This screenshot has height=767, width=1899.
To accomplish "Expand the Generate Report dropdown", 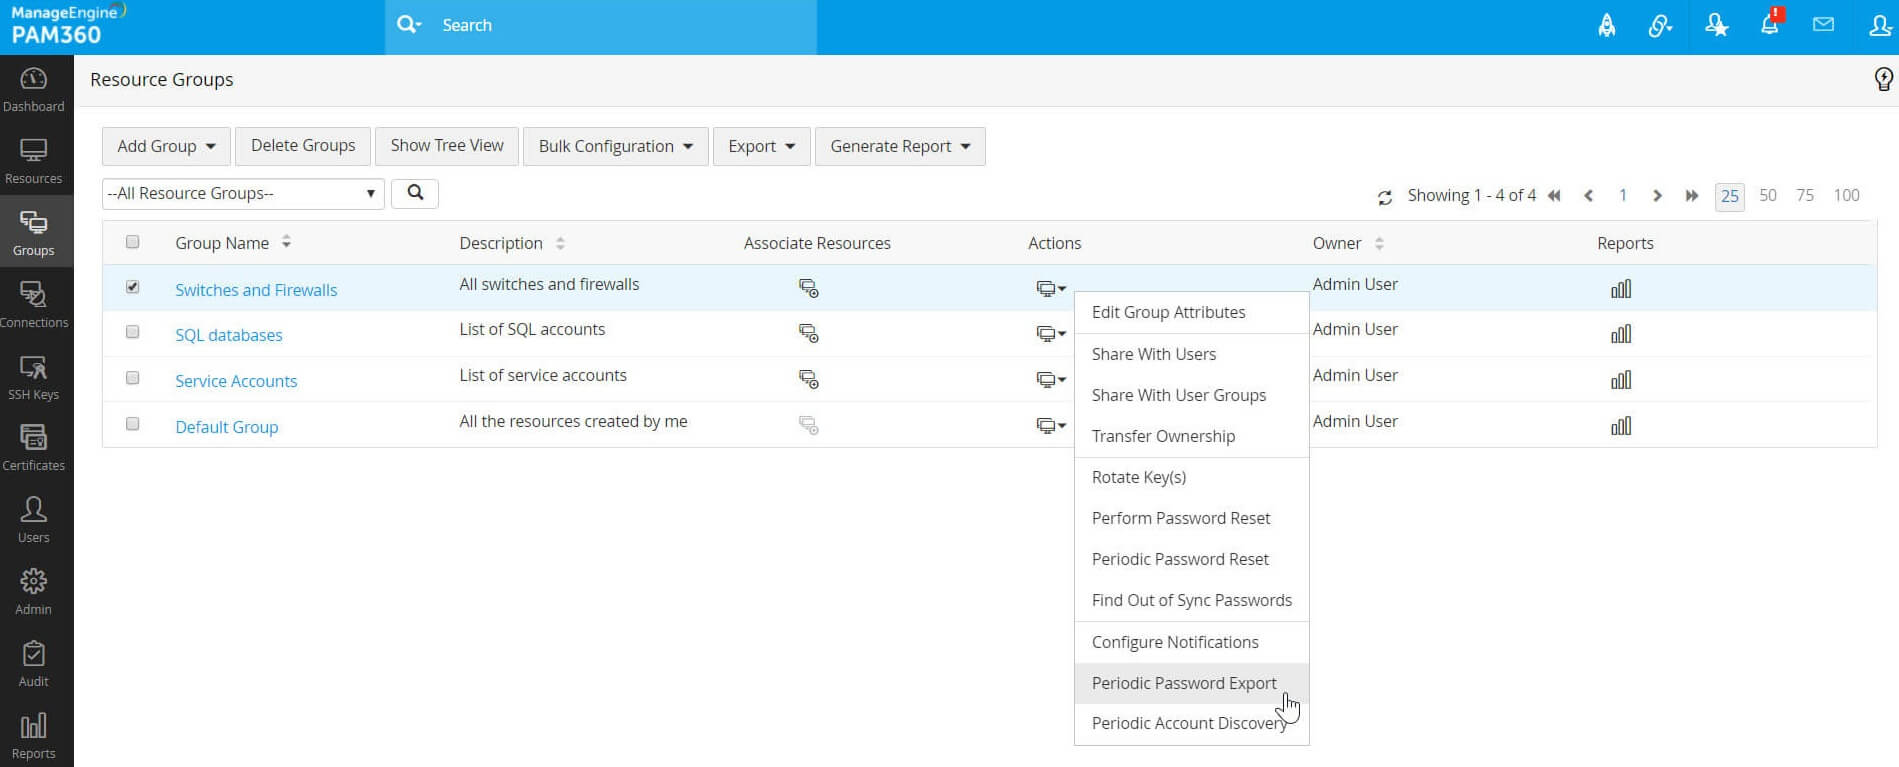I will (900, 146).
